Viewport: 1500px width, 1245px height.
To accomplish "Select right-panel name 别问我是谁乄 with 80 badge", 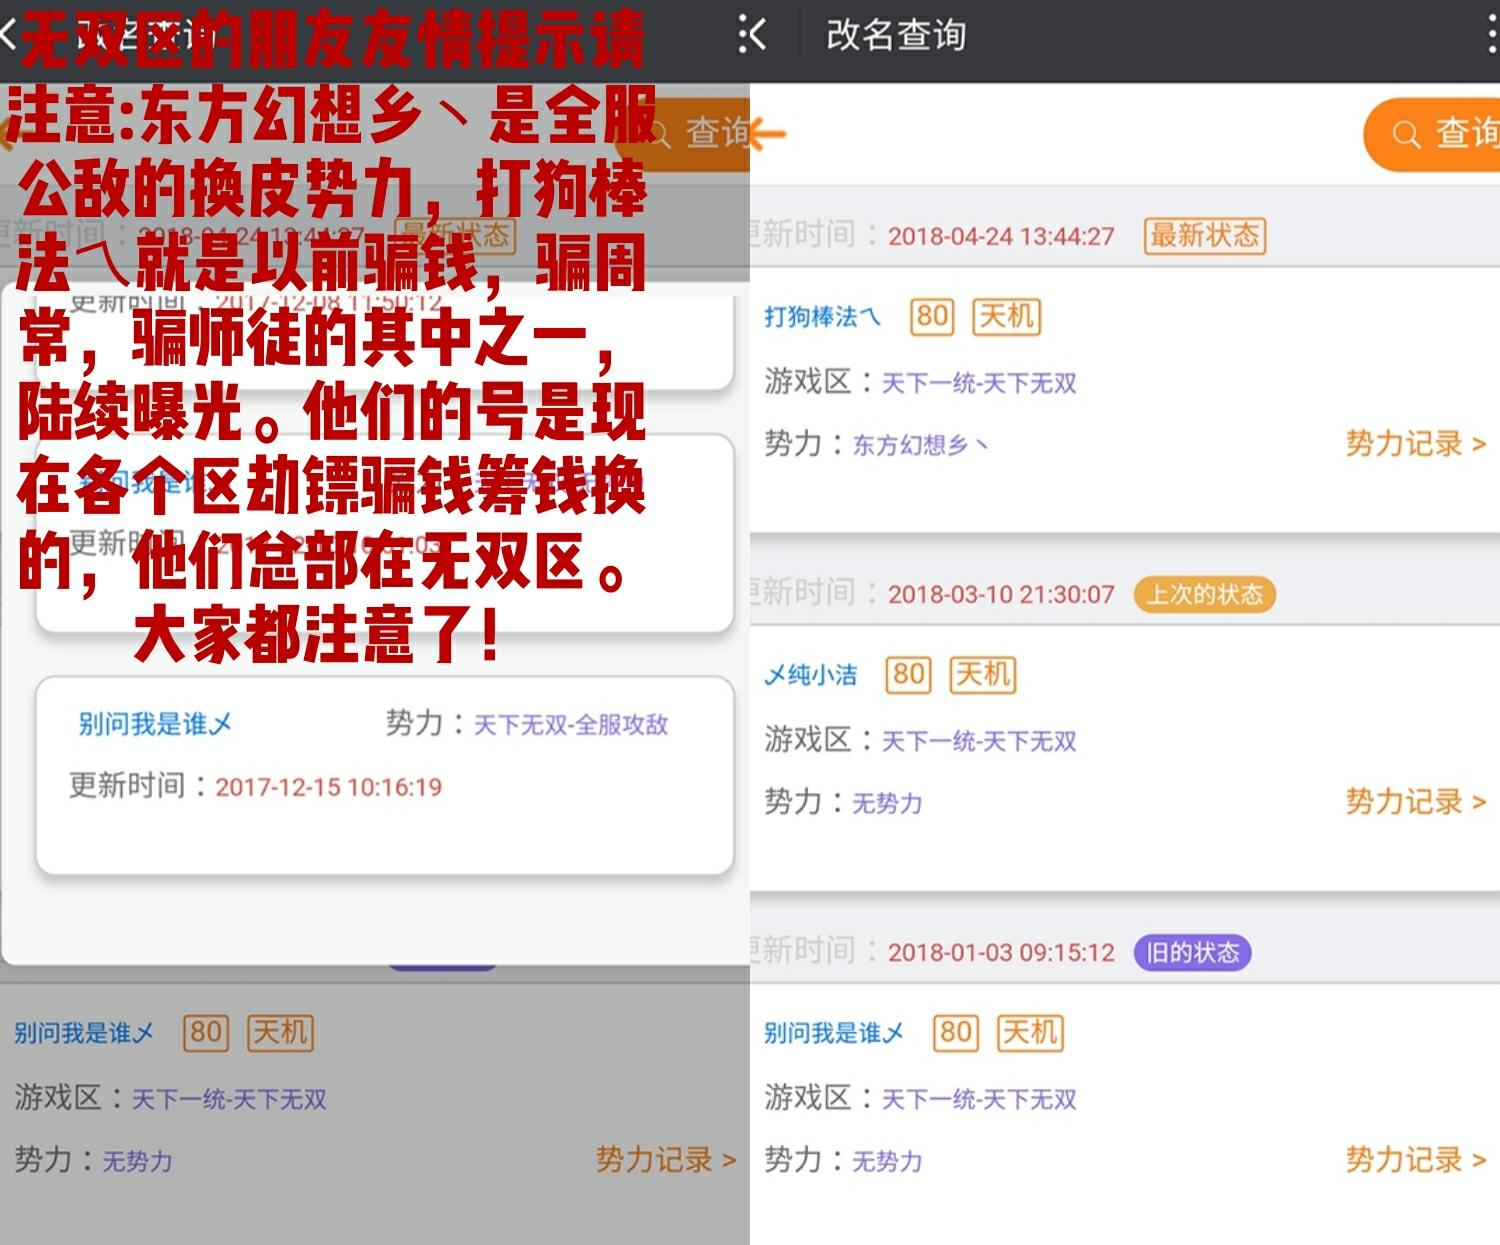I will click(x=834, y=1033).
